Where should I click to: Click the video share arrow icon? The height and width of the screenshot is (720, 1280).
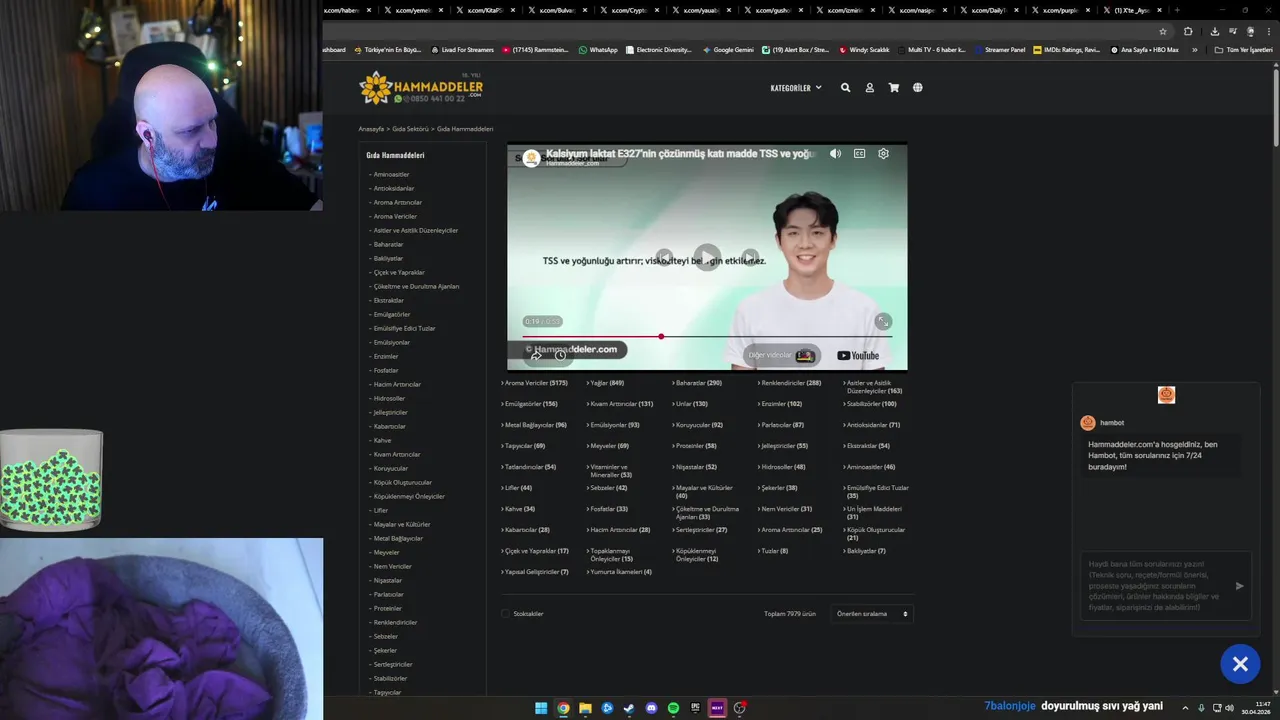[536, 355]
